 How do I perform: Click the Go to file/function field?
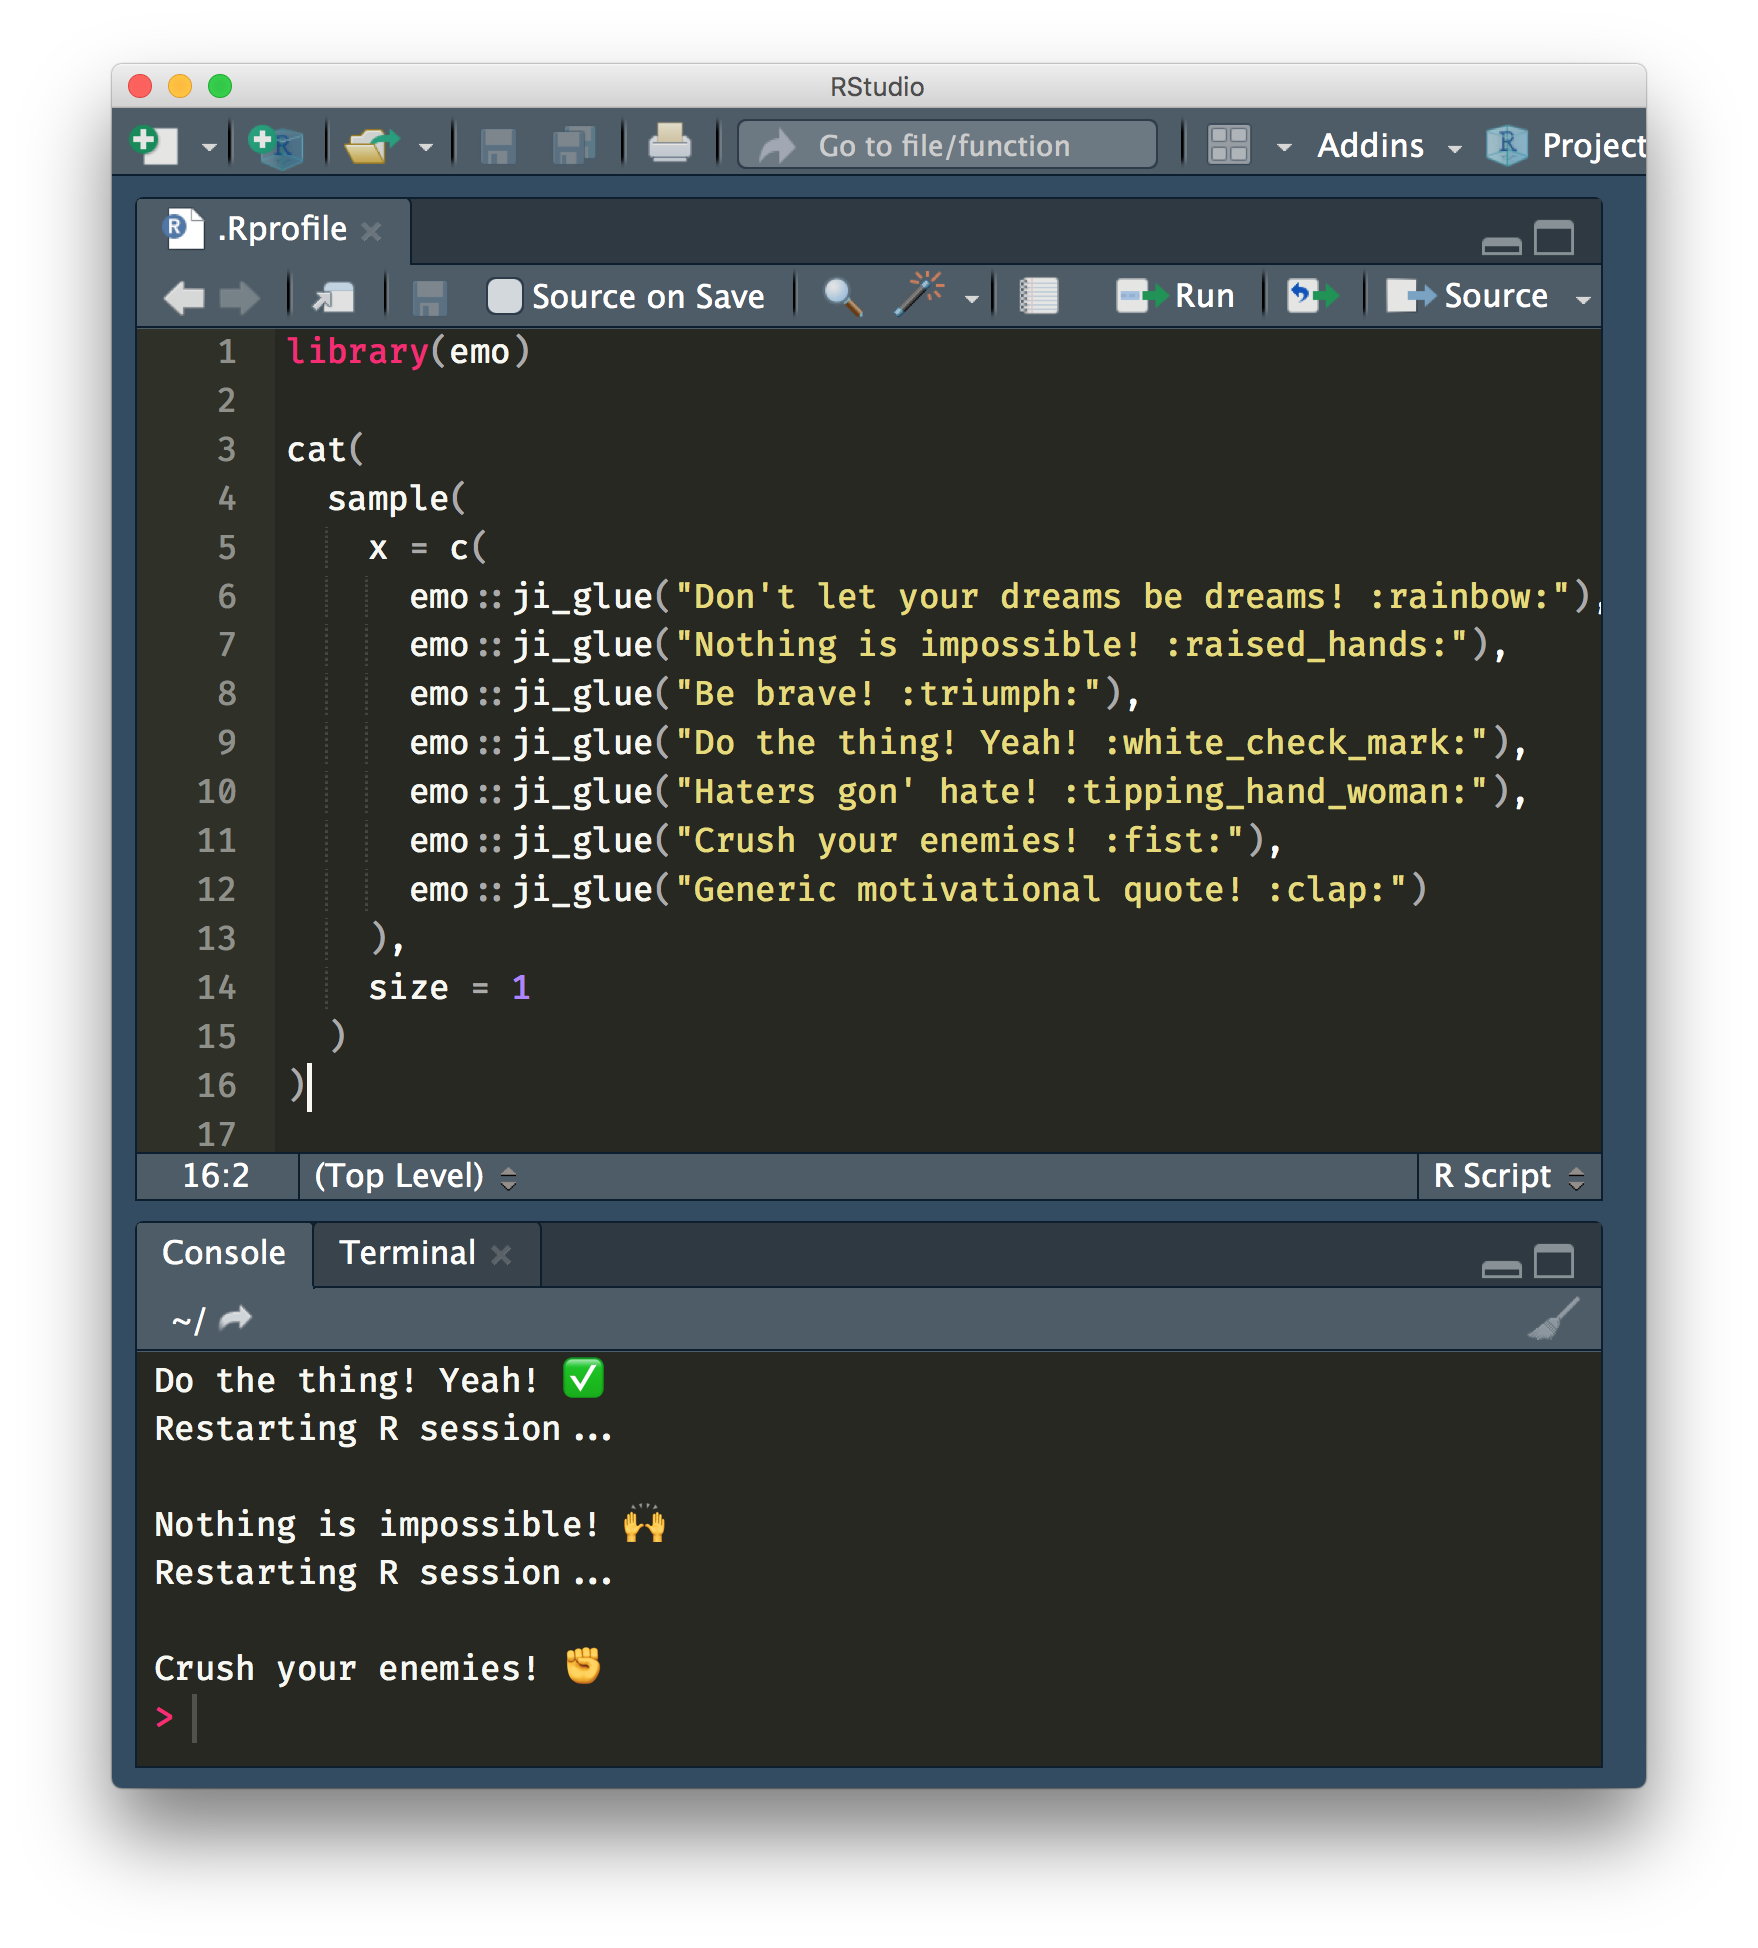[945, 145]
